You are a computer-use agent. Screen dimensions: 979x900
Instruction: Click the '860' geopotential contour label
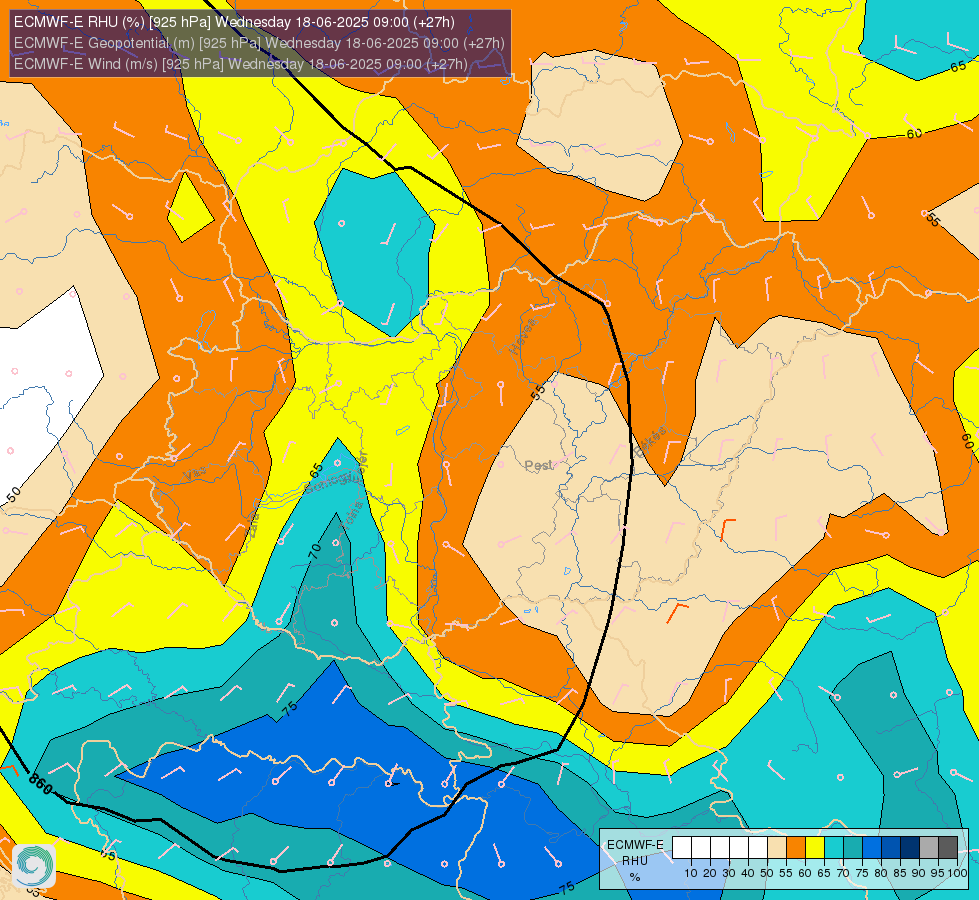[x=41, y=784]
